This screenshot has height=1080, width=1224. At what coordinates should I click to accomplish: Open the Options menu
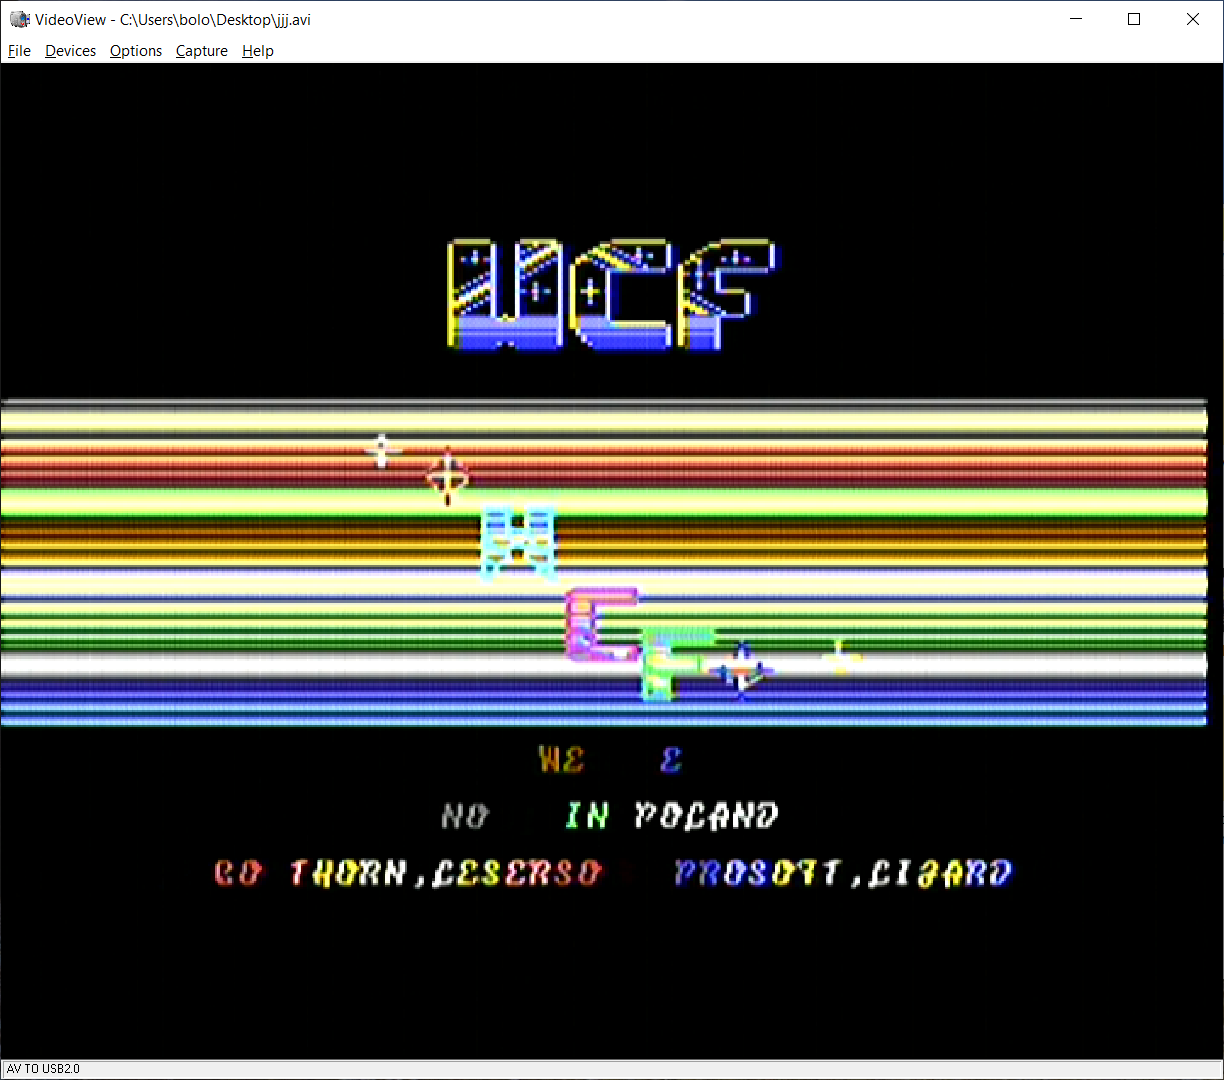point(136,51)
